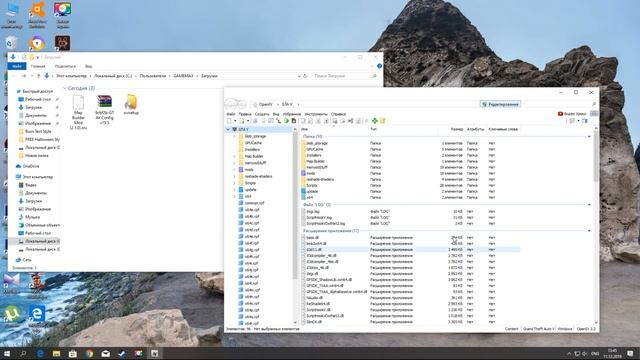Expand the Scripts folder in OpenIV tree

(235, 183)
